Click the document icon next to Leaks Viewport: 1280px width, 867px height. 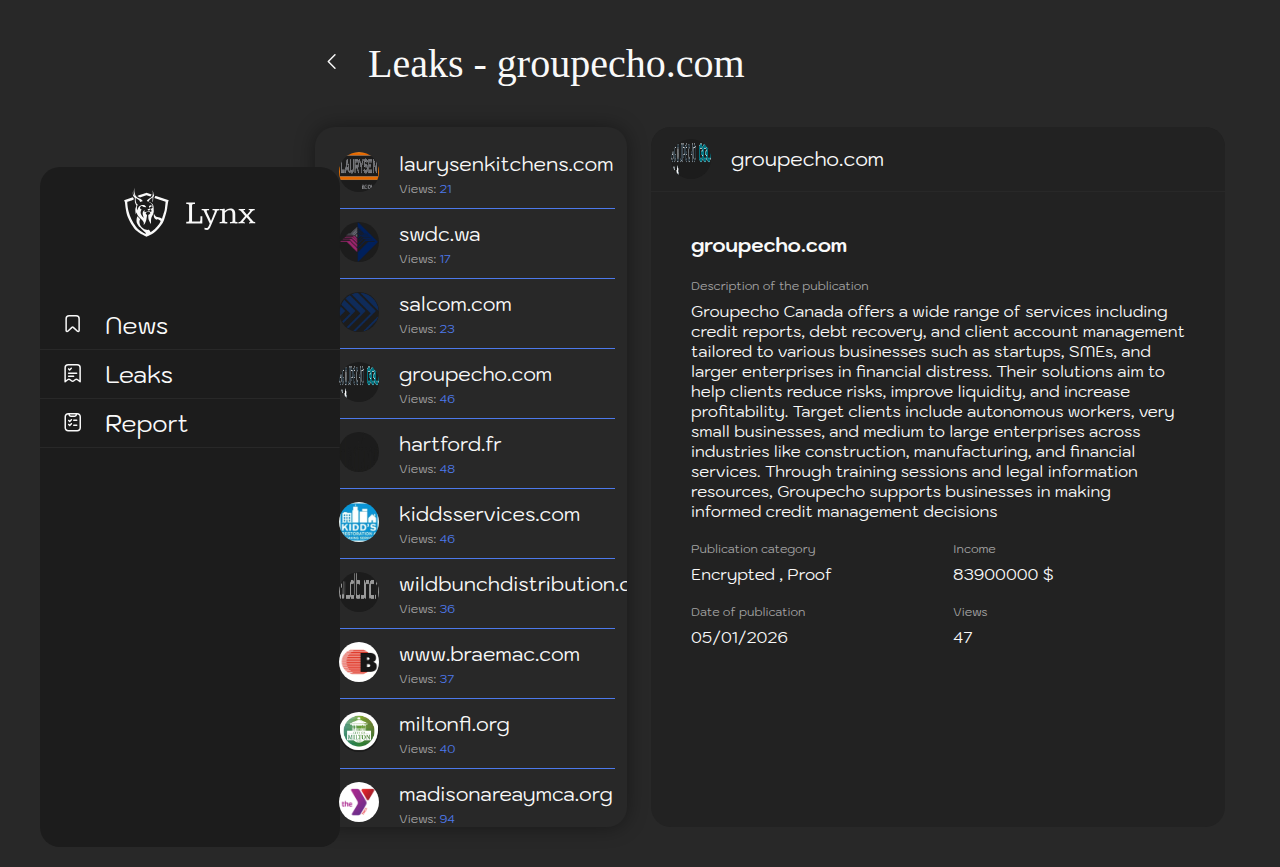[x=73, y=374]
